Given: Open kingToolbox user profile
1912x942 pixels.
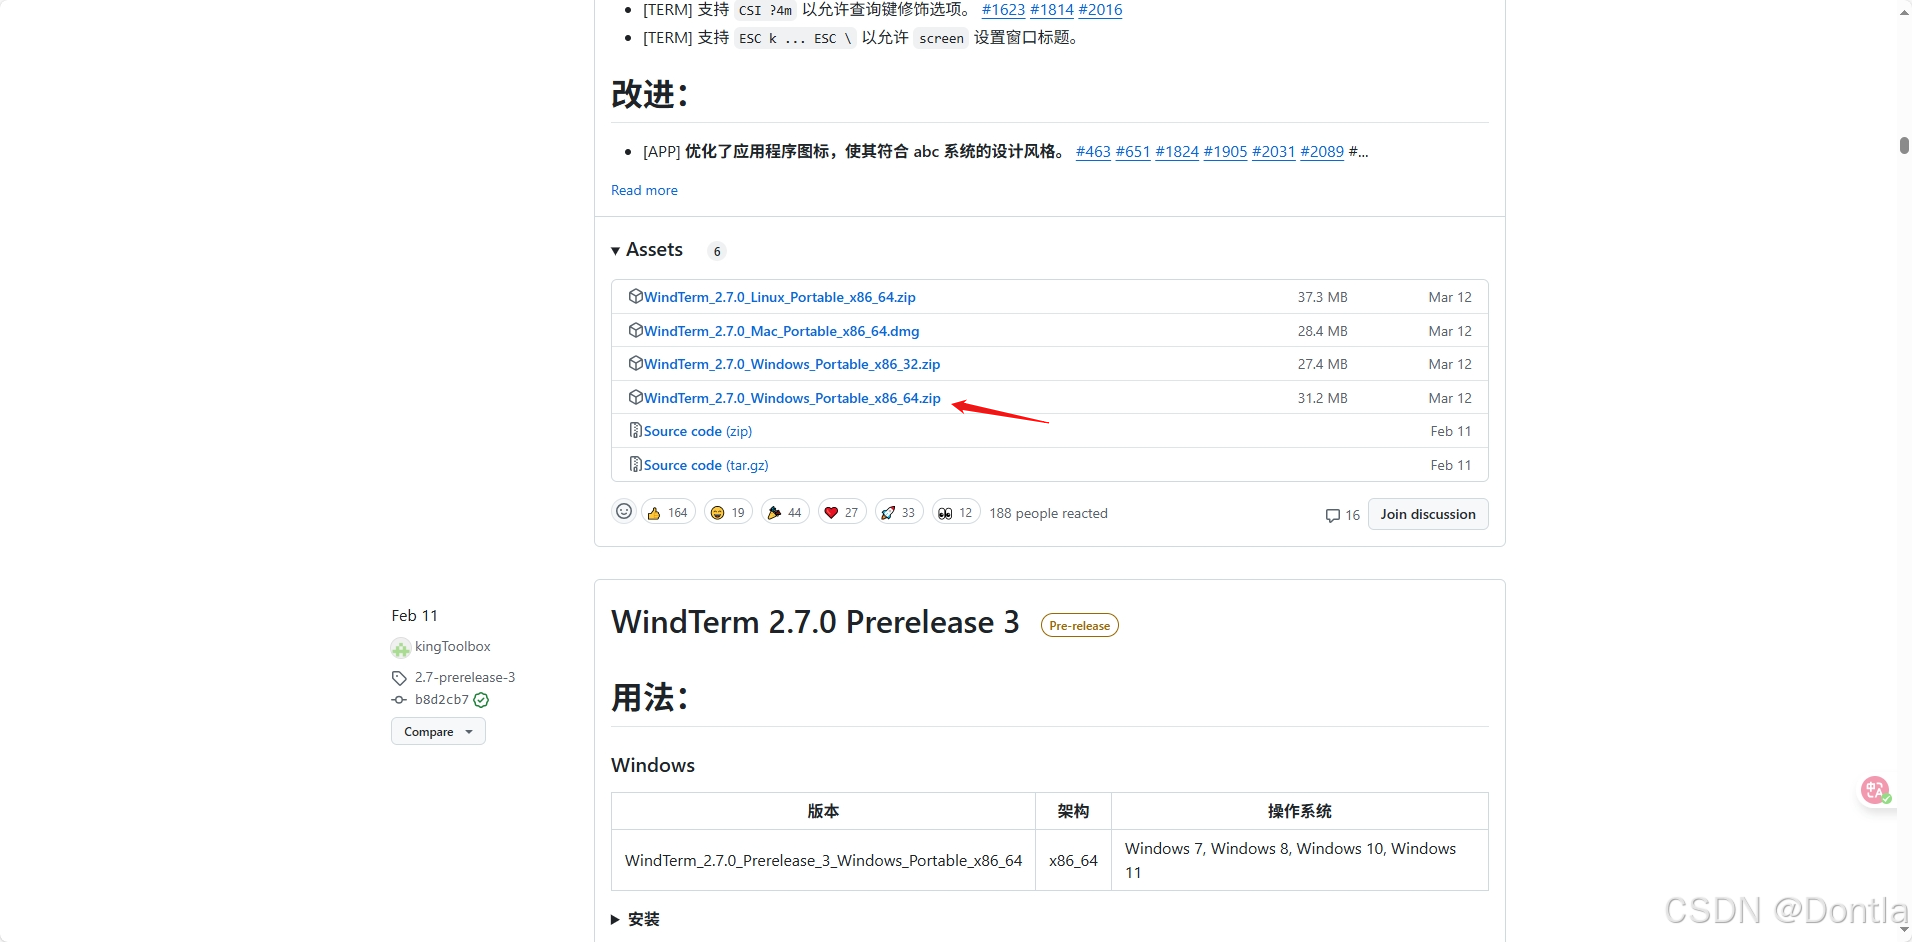Looking at the screenshot, I should 453,647.
